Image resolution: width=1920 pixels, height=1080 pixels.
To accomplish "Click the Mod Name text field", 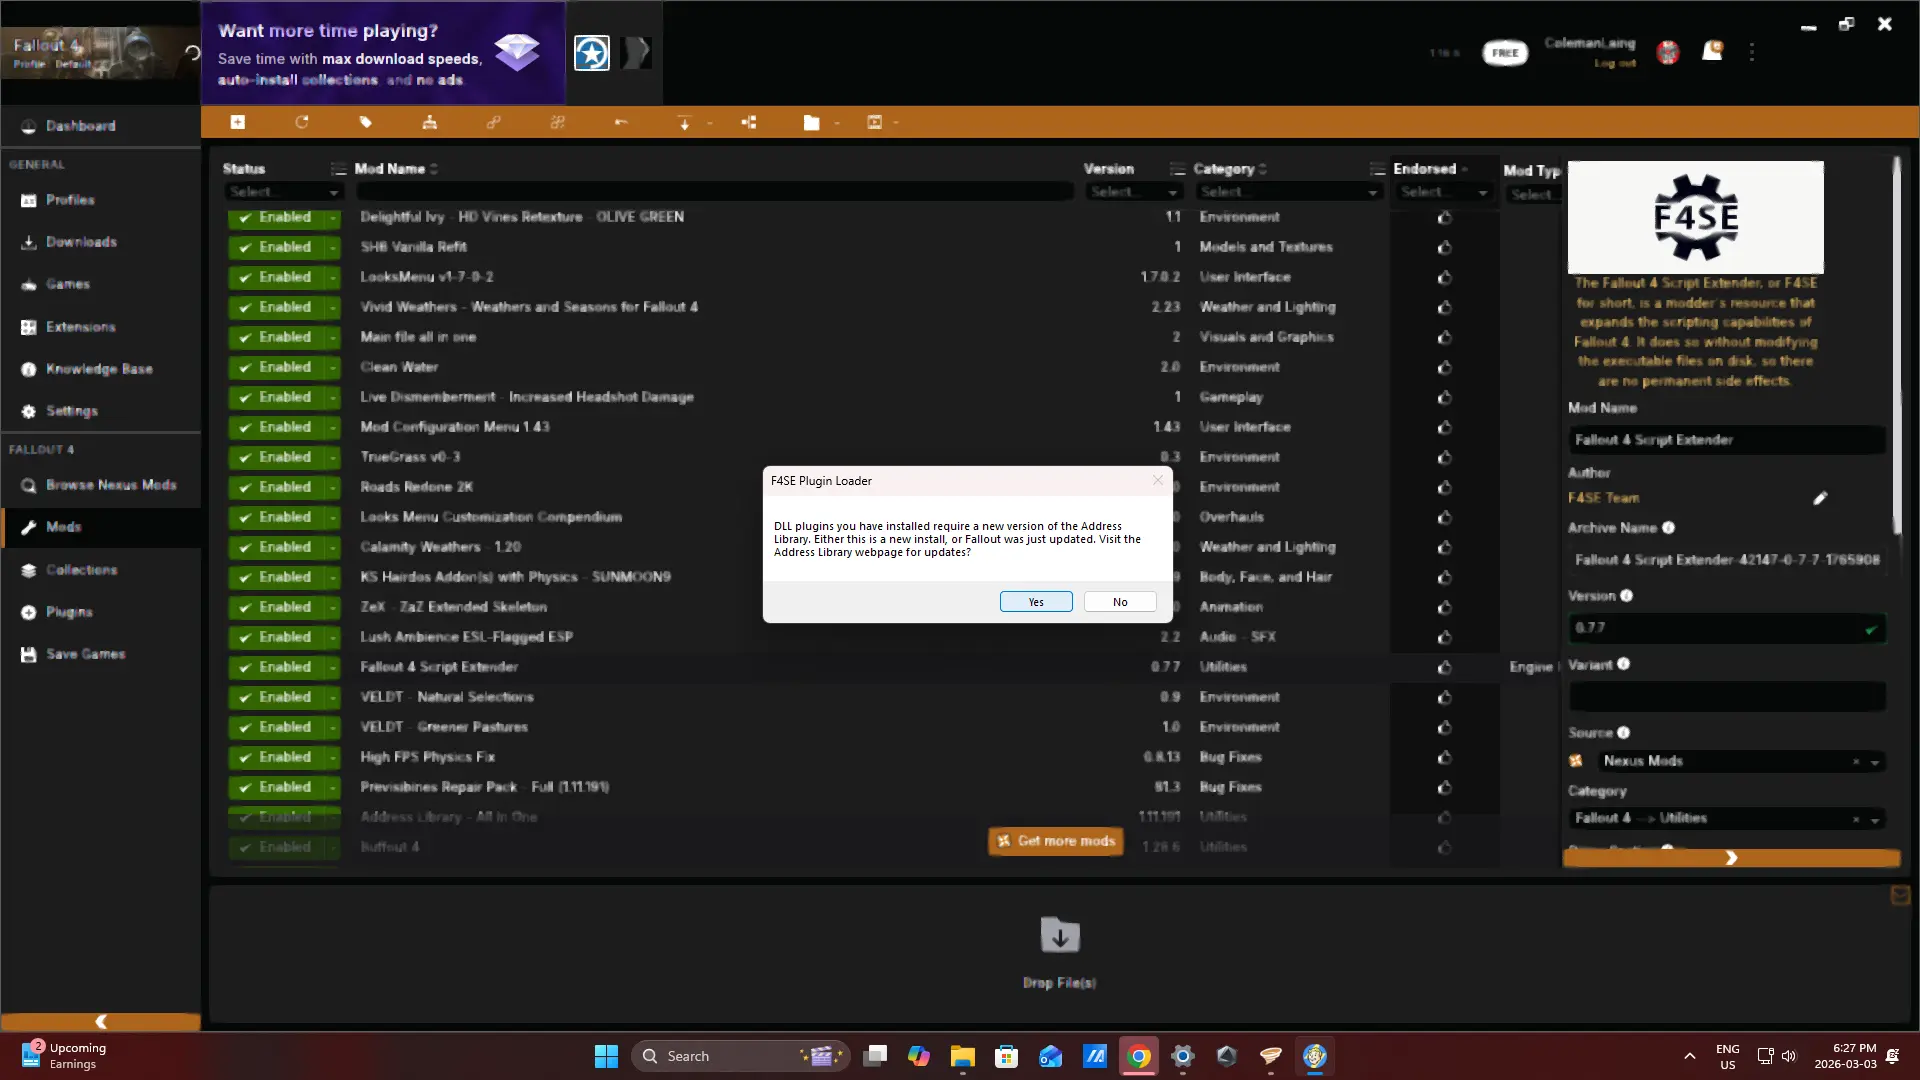I will pos(1726,440).
